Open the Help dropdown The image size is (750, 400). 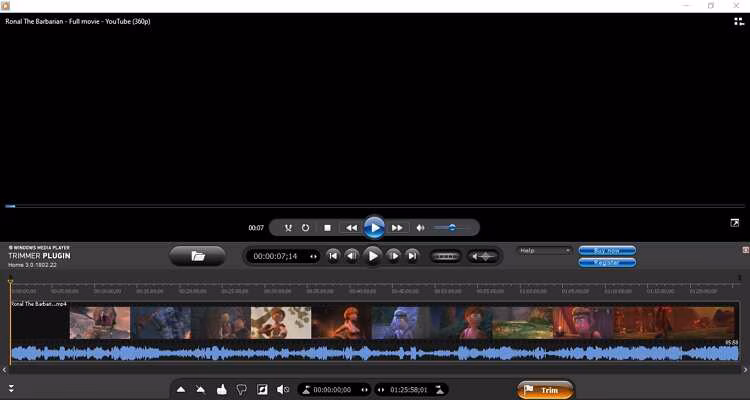(544, 251)
